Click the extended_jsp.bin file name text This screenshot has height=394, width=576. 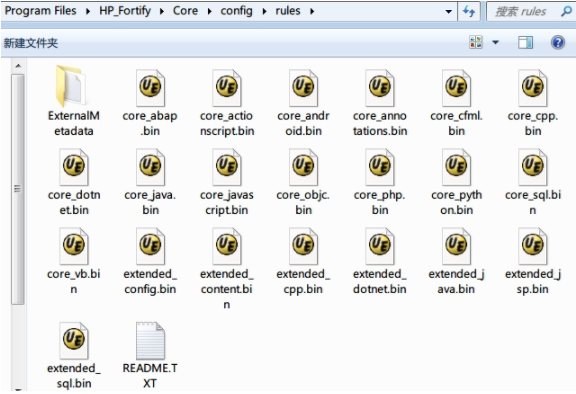point(533,281)
